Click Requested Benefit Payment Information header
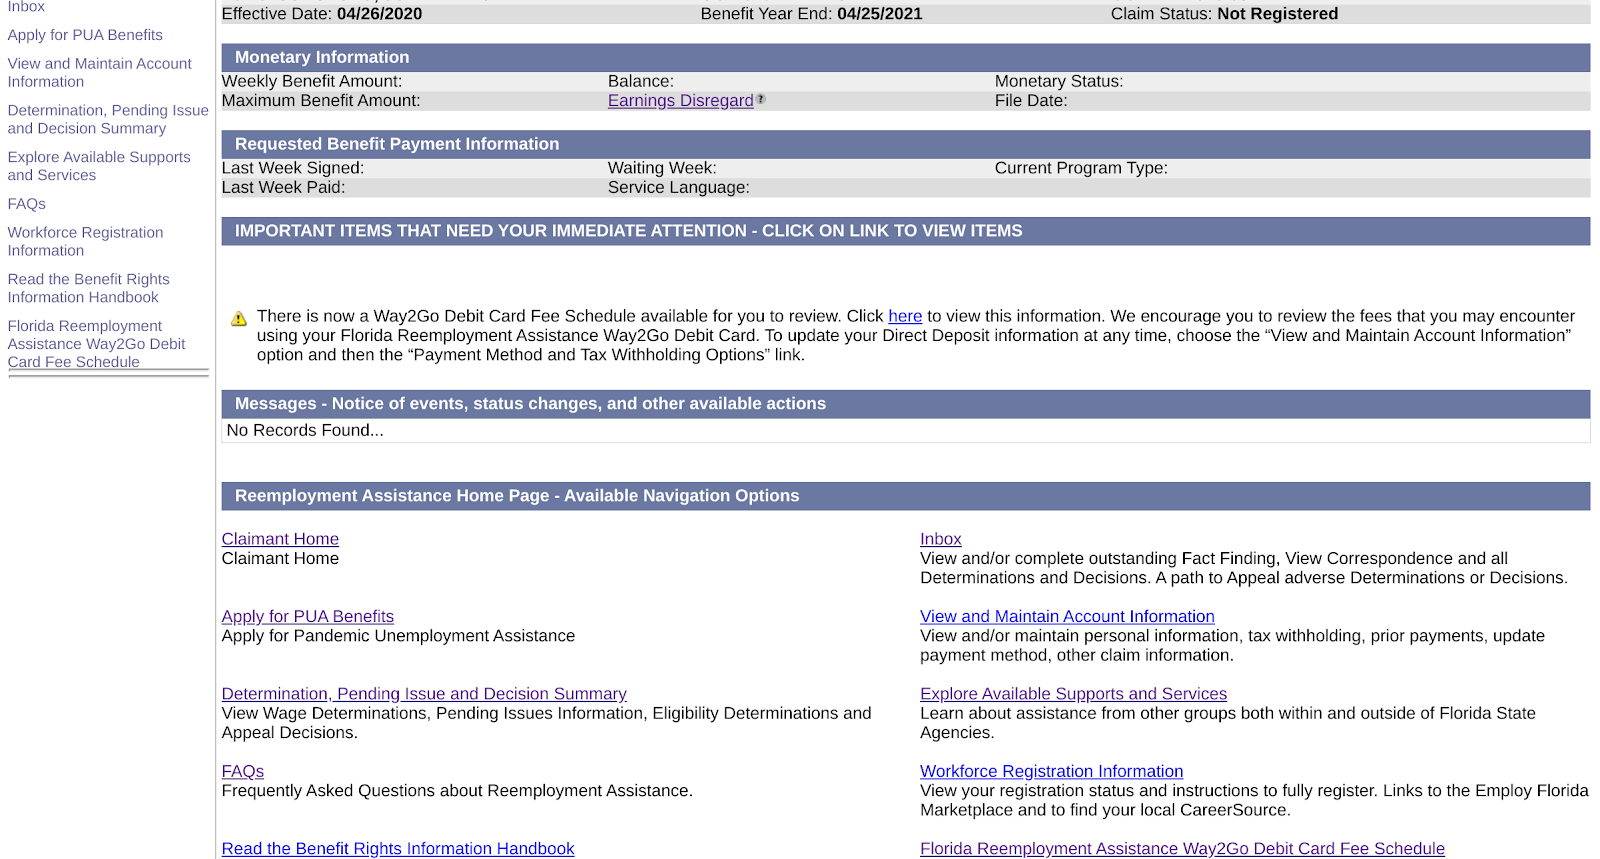This screenshot has width=1600, height=859. (905, 144)
